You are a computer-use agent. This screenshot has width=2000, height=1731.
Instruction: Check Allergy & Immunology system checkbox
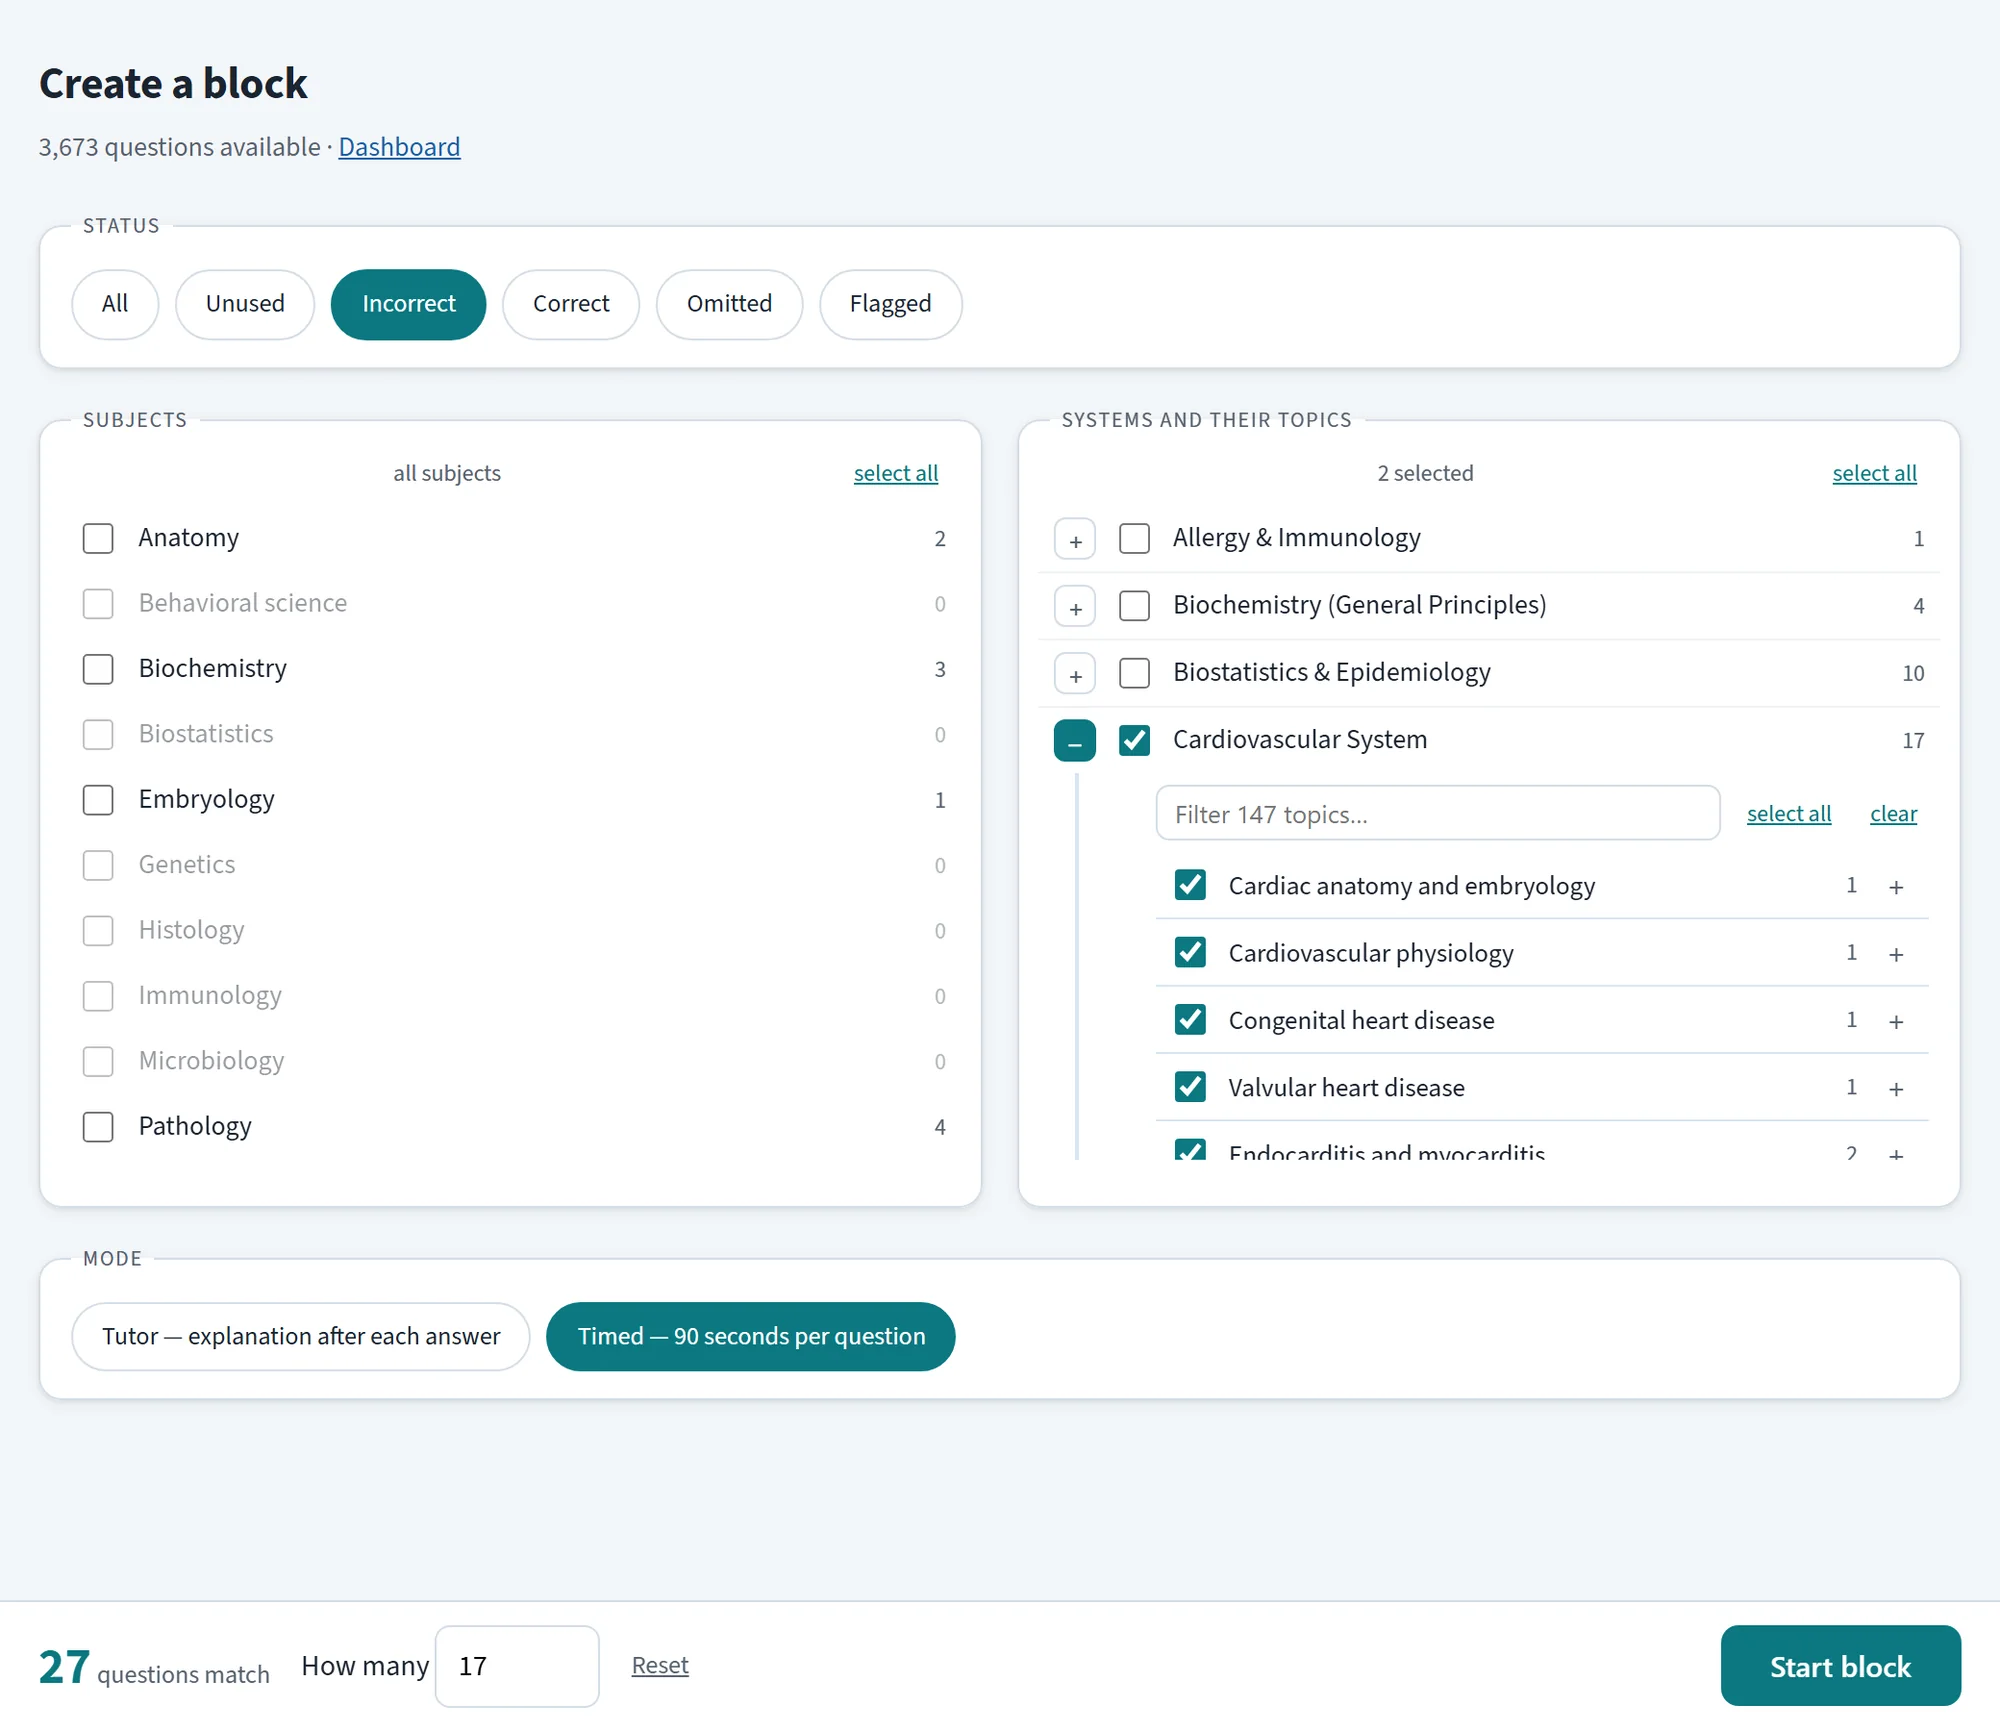pos(1134,538)
